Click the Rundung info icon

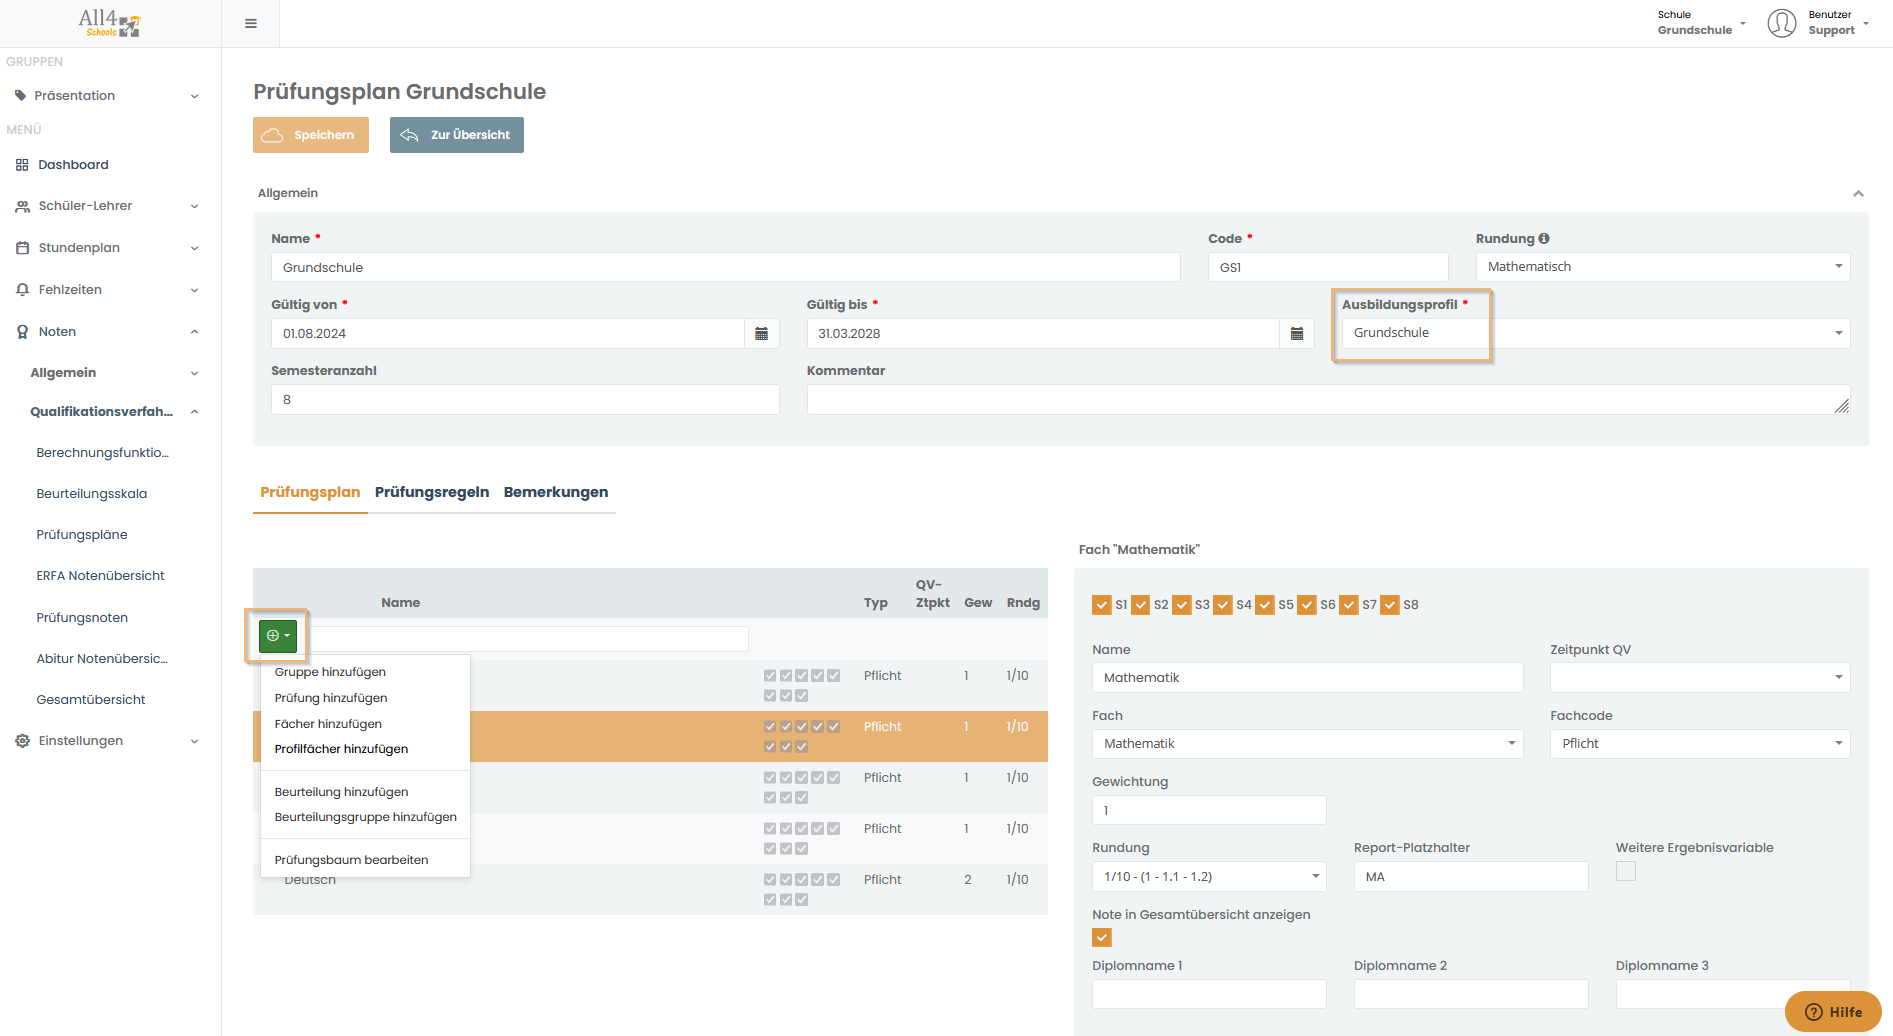pos(1544,238)
